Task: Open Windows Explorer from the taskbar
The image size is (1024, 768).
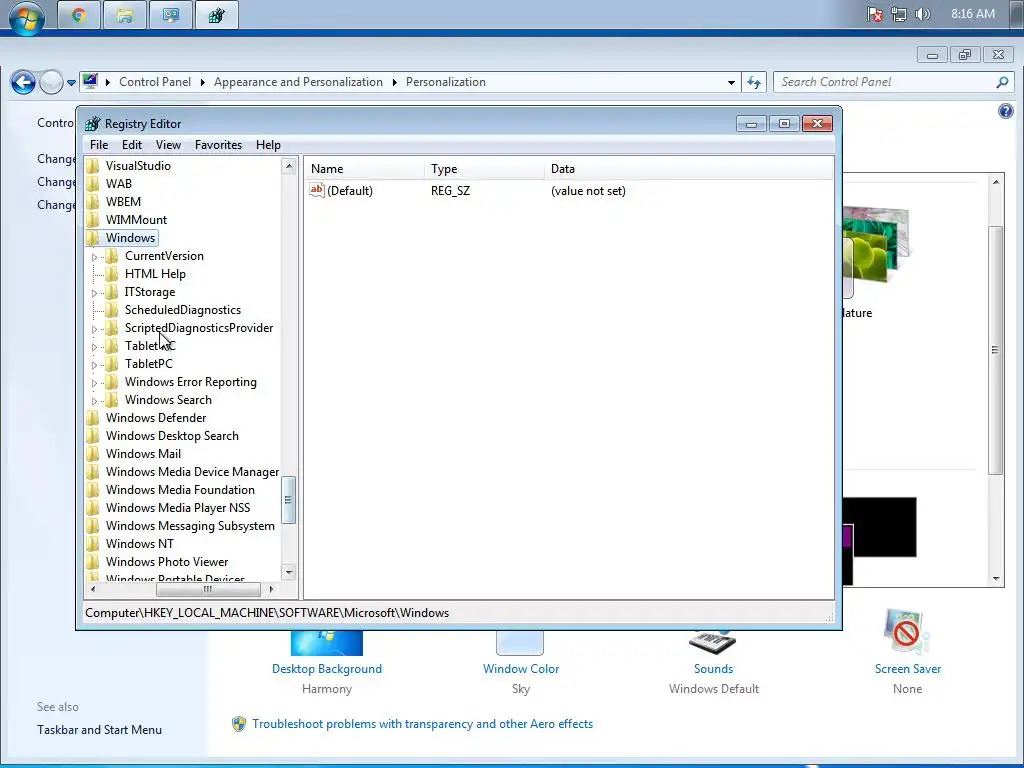Action: tap(125, 15)
